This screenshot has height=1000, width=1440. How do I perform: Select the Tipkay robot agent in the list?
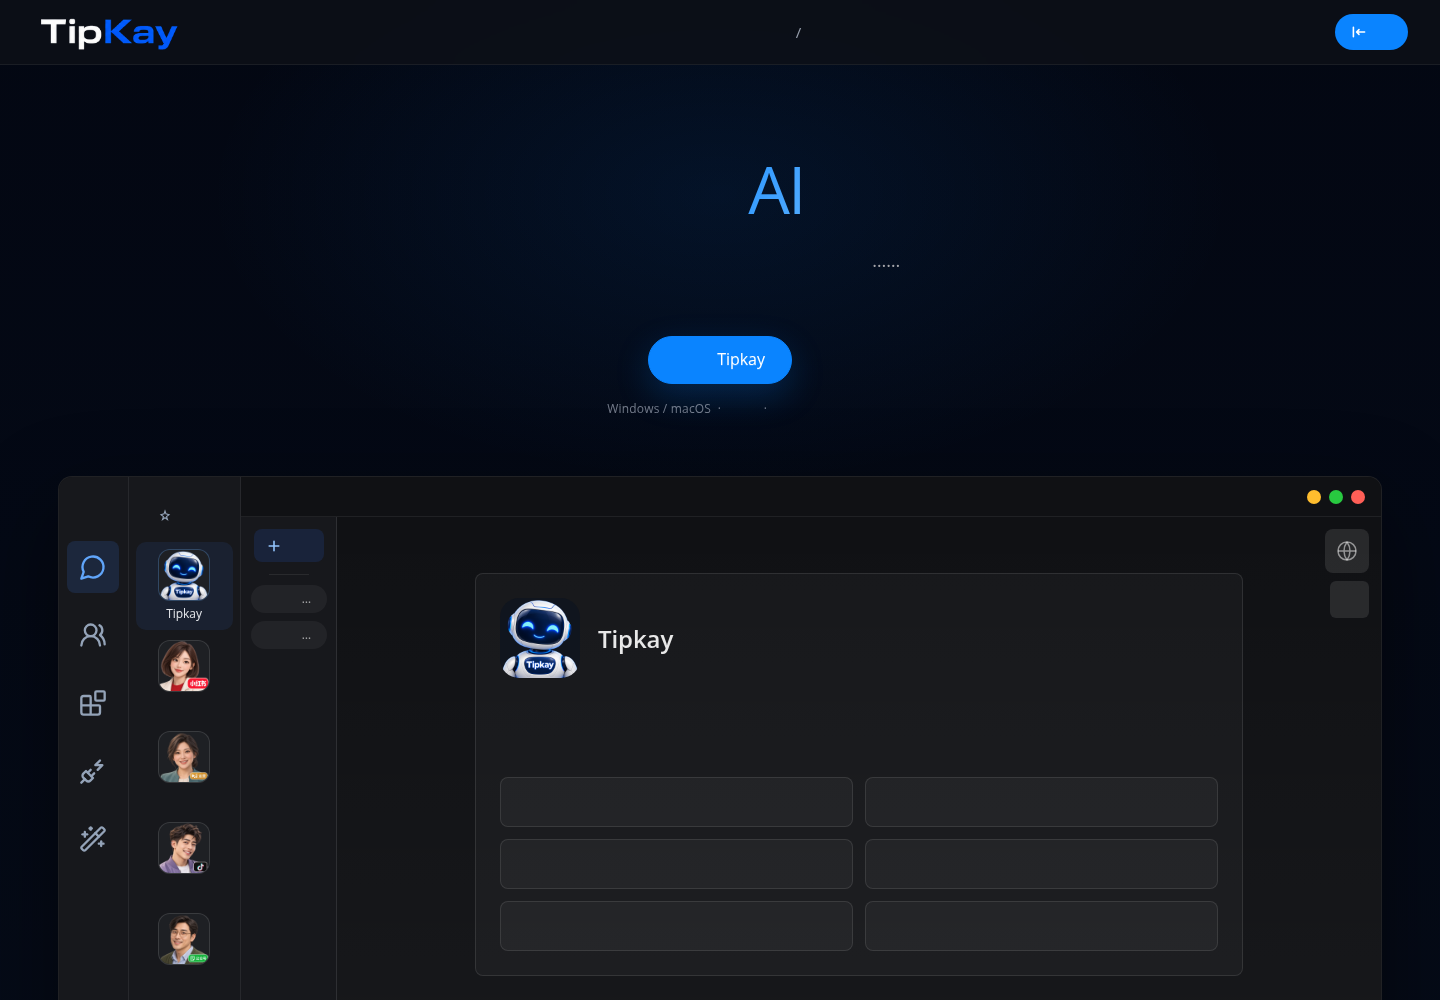[184, 586]
